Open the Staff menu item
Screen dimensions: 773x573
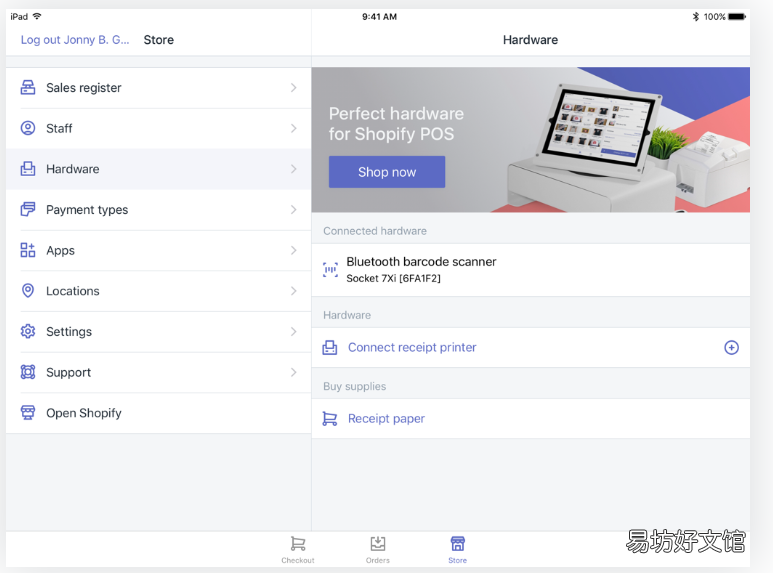coord(158,128)
